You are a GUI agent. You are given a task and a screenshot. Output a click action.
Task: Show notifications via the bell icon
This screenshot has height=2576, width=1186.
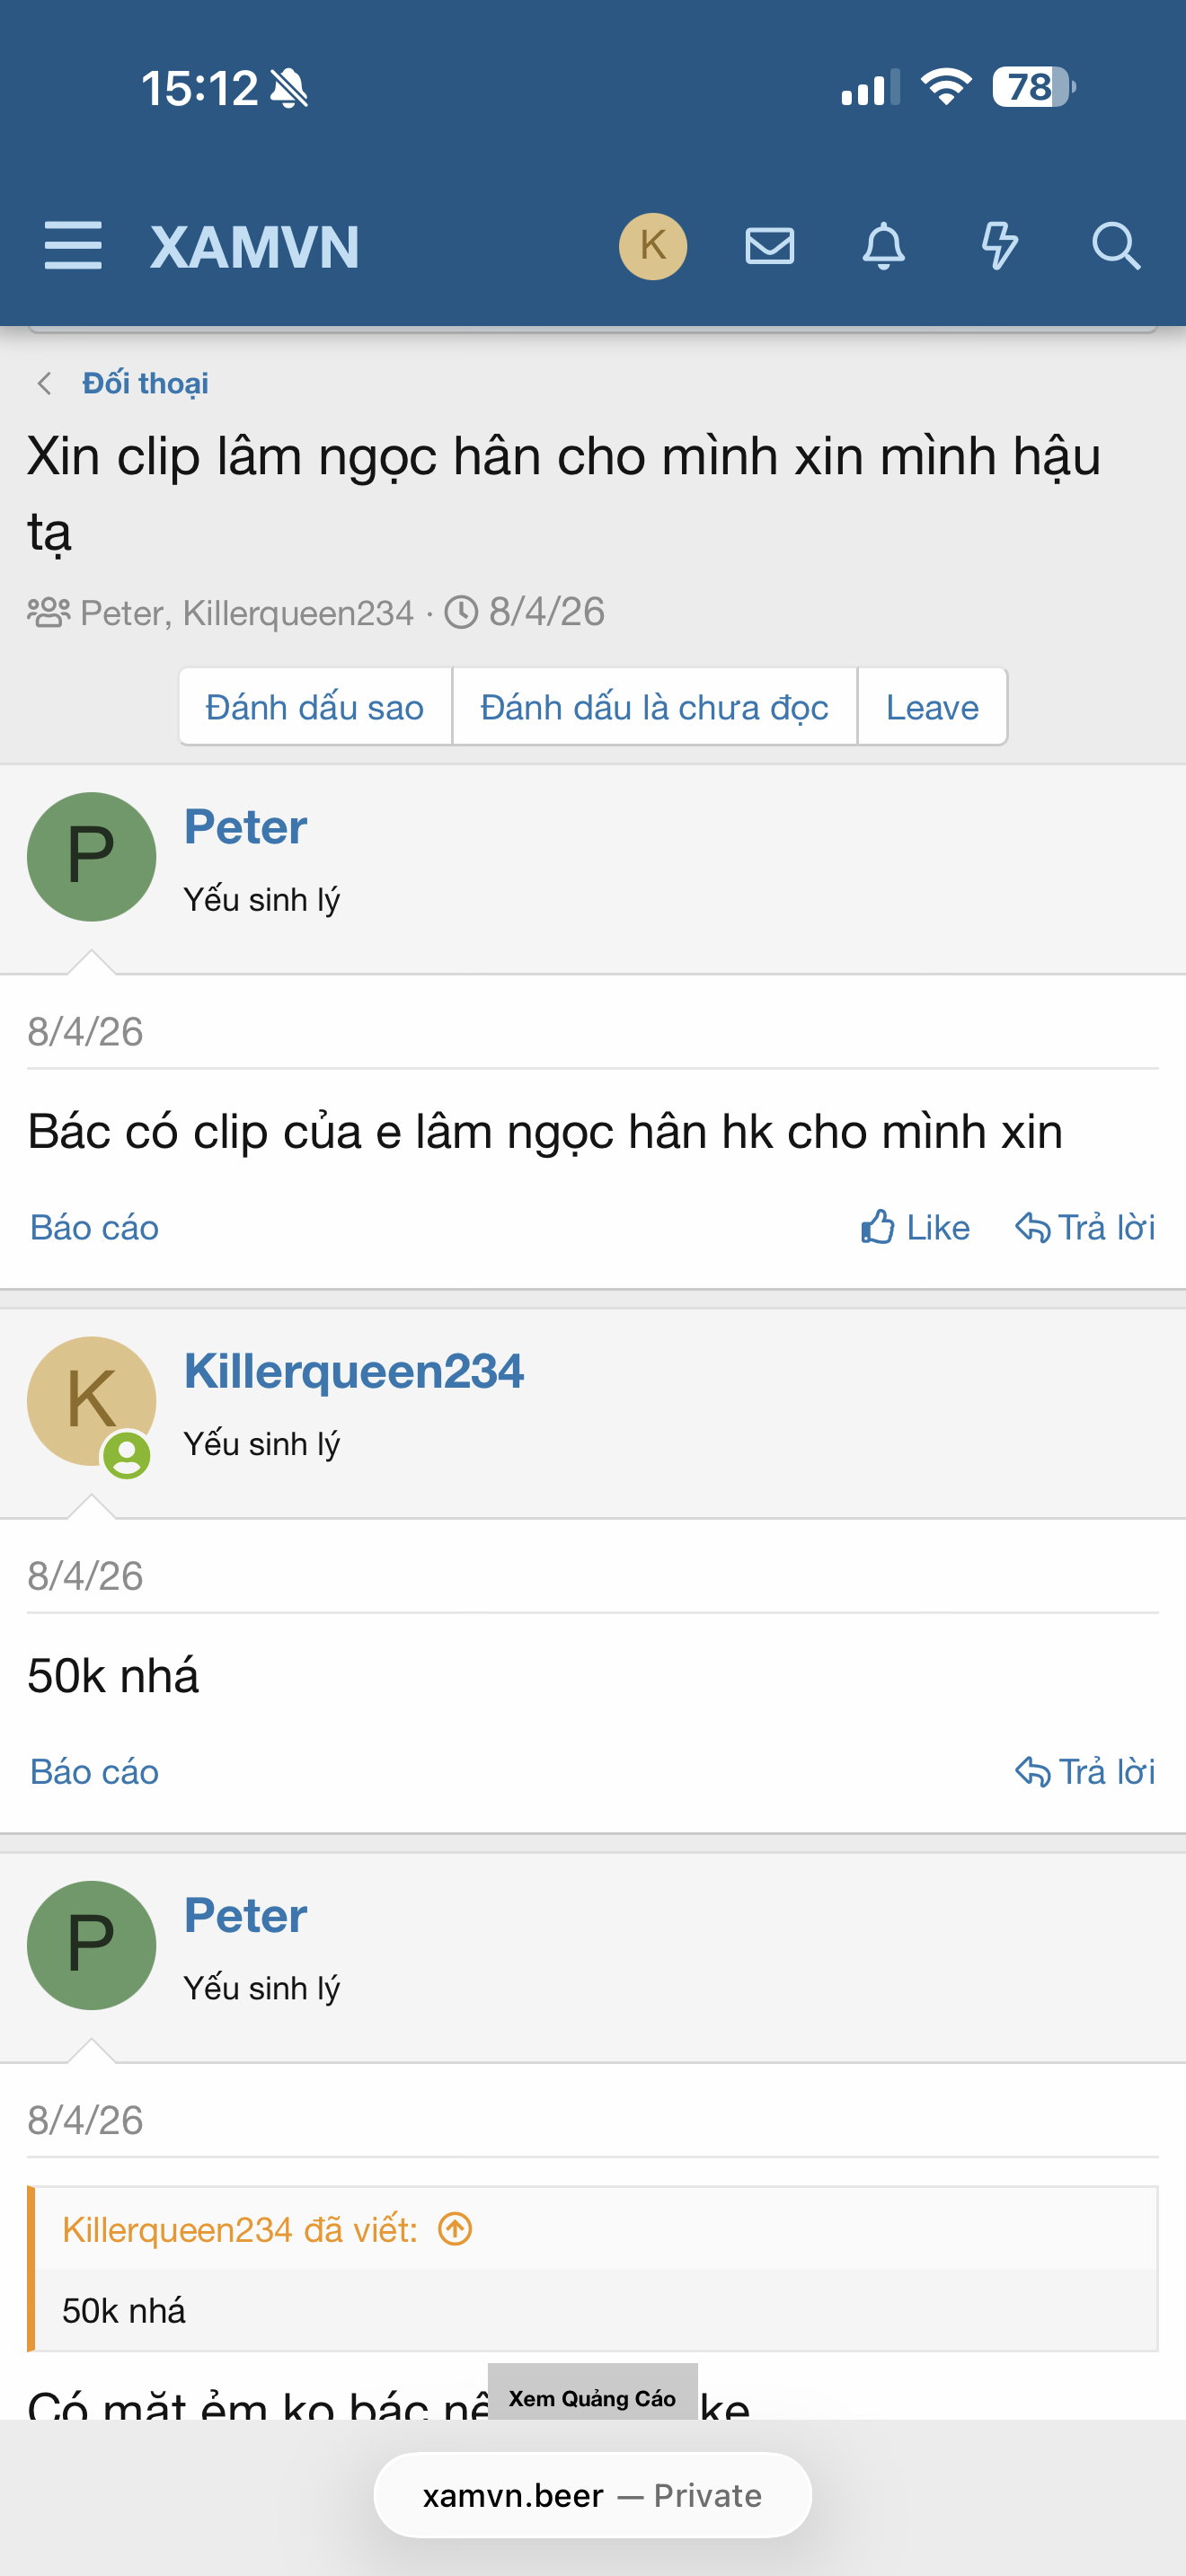point(884,246)
